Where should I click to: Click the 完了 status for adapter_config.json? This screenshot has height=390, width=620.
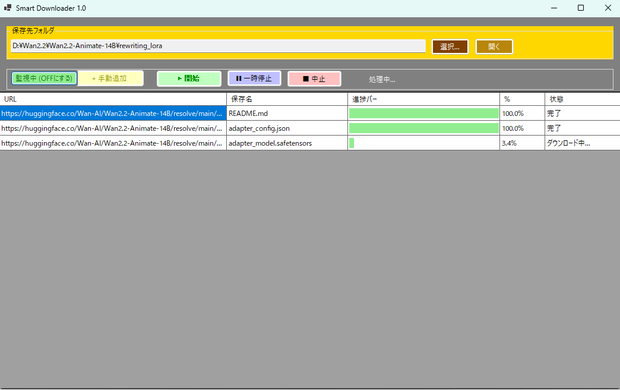point(582,128)
